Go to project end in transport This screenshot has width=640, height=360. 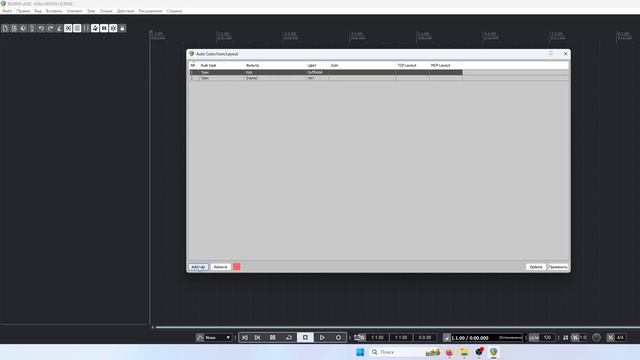258,338
